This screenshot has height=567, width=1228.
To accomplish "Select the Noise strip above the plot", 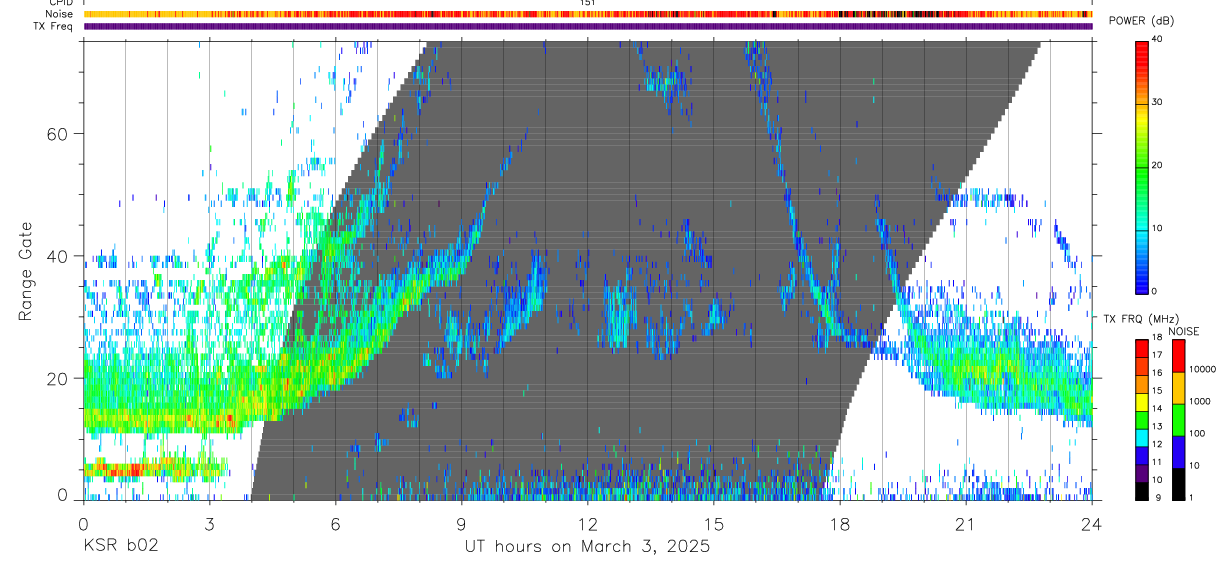I will point(588,14).
